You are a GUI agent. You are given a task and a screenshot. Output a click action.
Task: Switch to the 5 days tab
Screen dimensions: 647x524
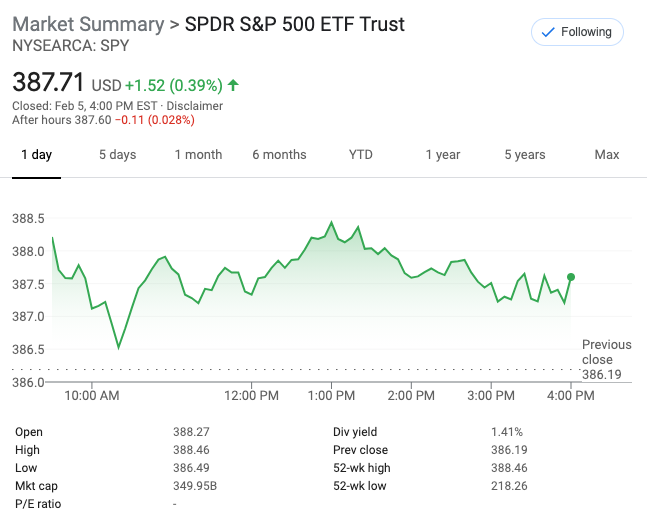117,155
